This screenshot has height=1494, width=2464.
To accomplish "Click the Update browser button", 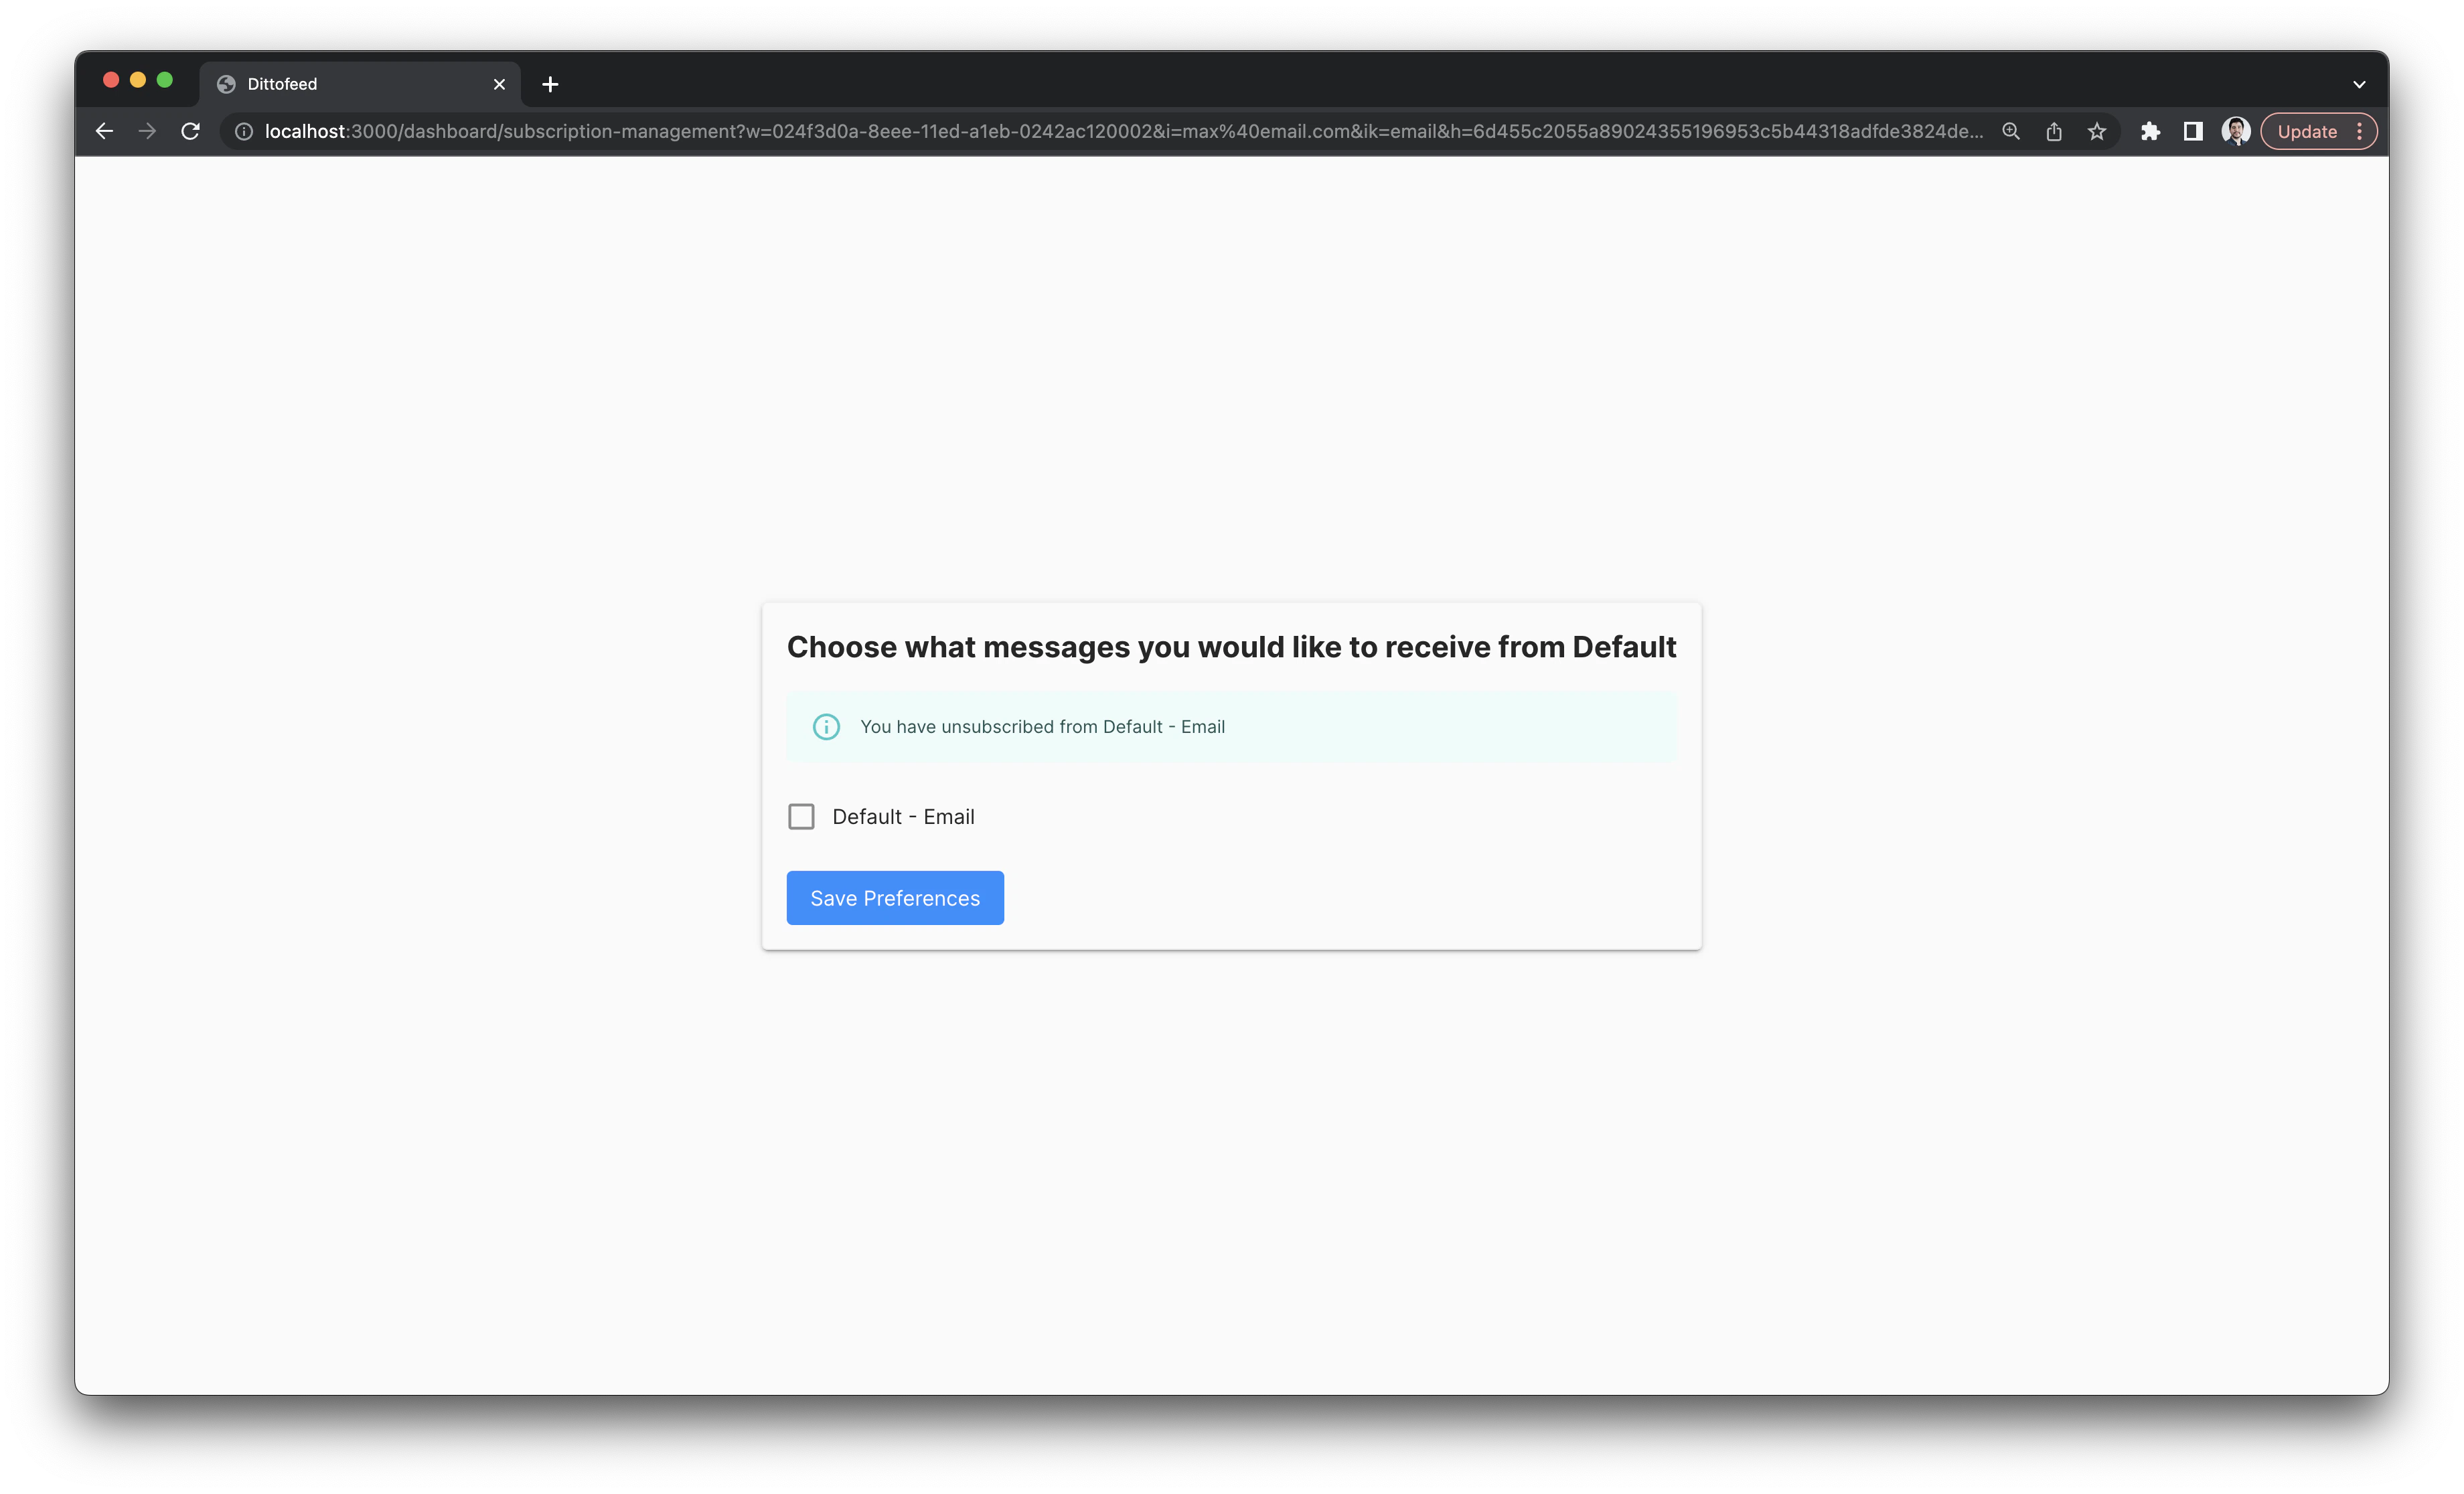I will 2307,131.
